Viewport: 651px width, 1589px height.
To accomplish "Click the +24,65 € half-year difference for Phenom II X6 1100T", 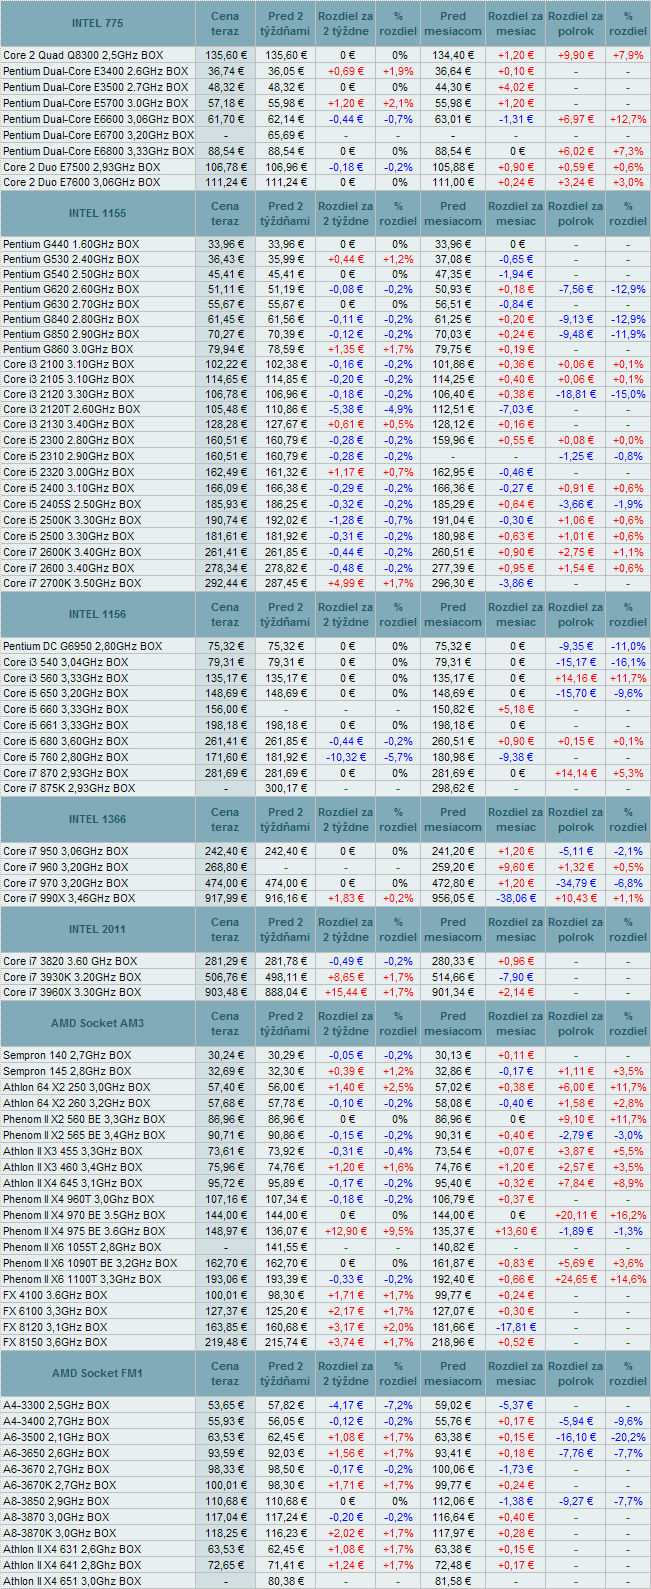I will [x=576, y=1279].
